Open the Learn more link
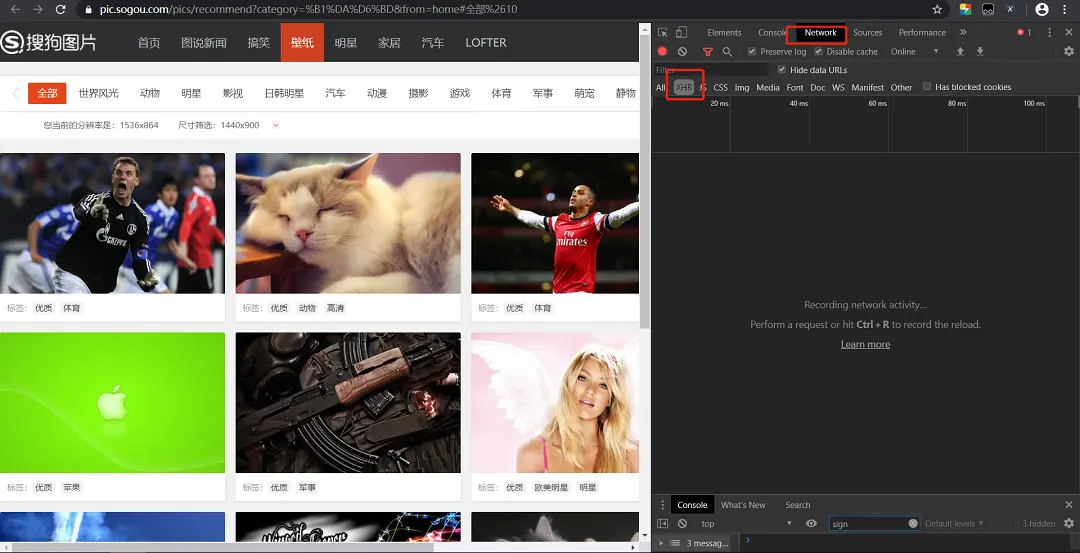This screenshot has width=1080, height=553. click(x=865, y=344)
